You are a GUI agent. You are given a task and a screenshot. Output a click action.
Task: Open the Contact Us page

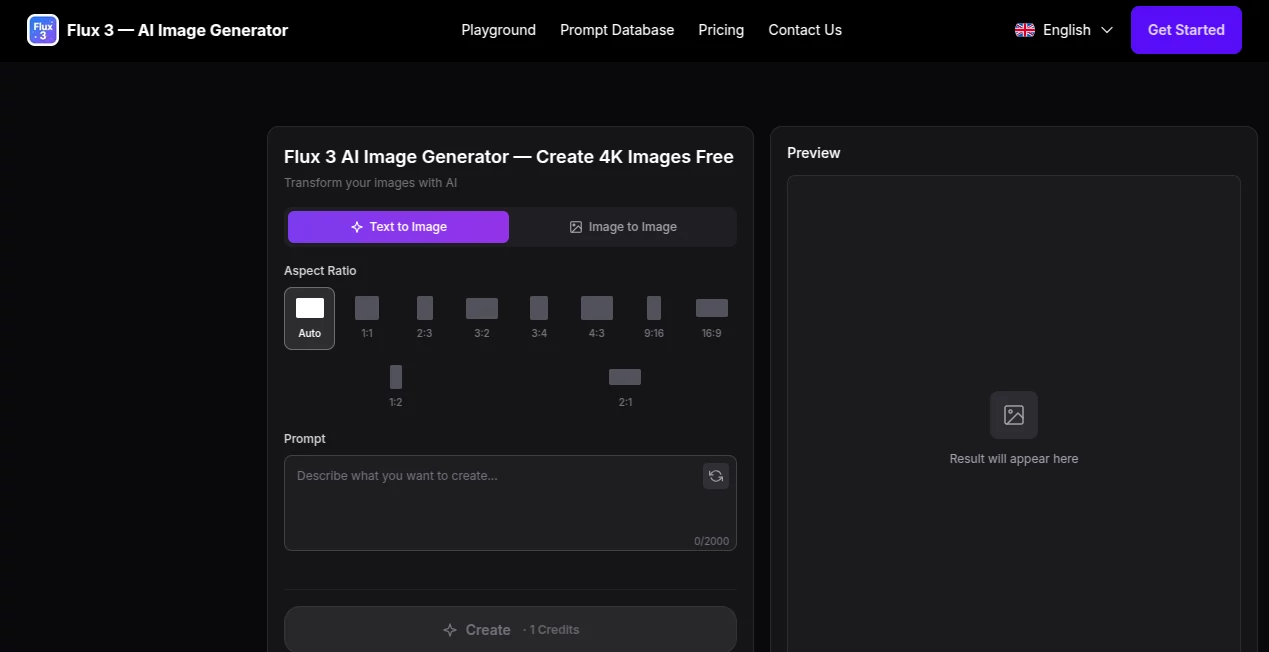pyautogui.click(x=805, y=30)
